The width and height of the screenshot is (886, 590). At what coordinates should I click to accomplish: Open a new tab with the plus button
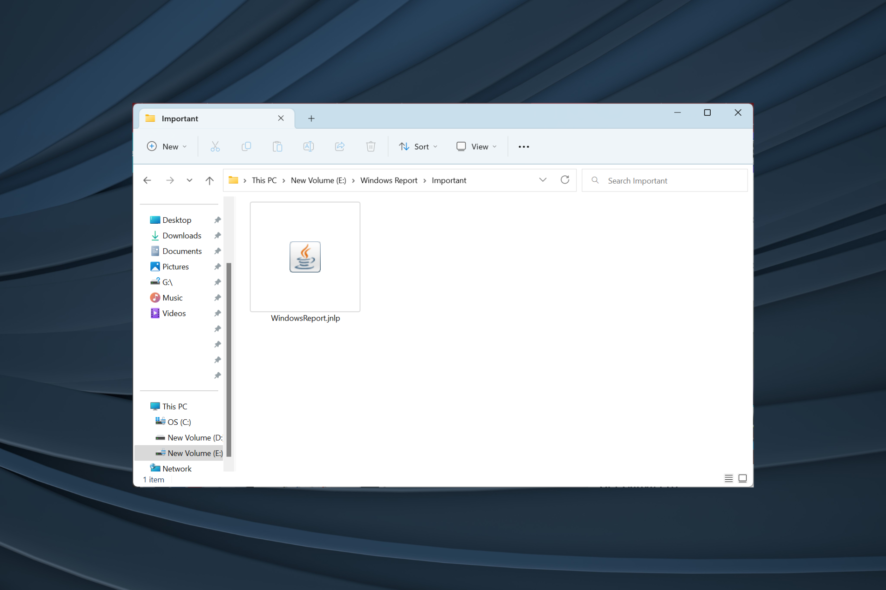311,118
